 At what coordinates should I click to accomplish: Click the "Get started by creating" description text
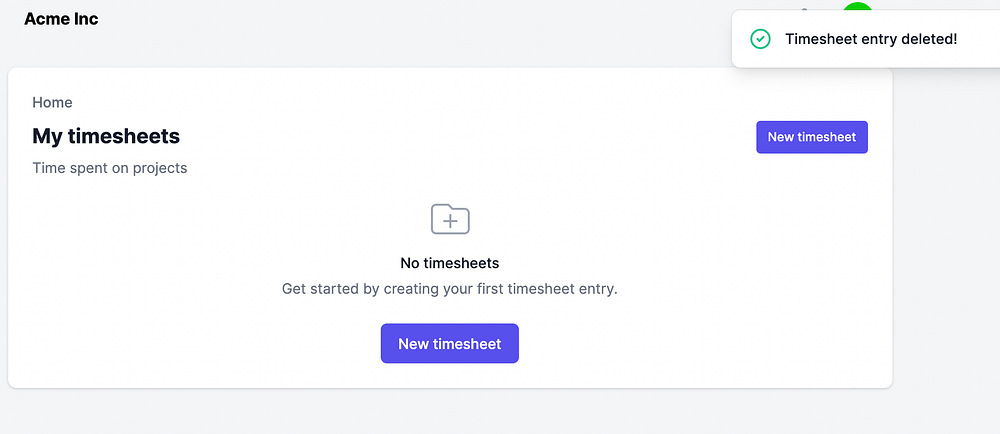click(449, 289)
